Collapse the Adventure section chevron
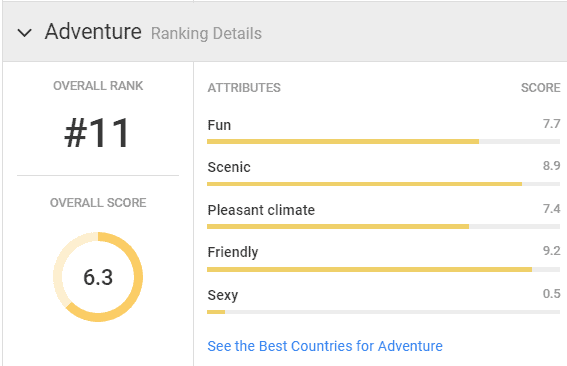Viewport: 567px width, 366px height. (25, 33)
